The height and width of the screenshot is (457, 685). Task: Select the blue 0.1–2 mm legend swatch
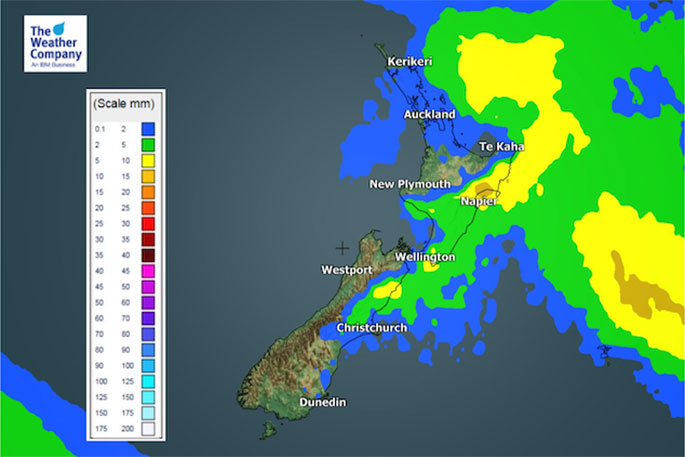pos(147,129)
